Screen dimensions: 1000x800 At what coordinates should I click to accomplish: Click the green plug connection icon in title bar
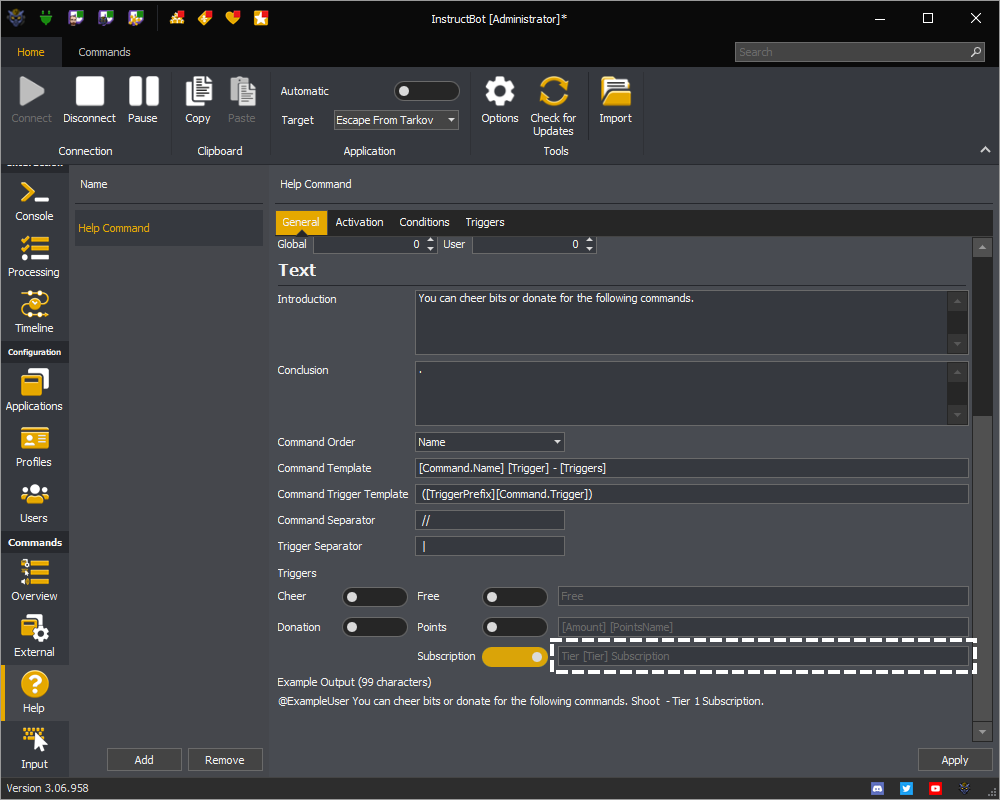(x=45, y=18)
